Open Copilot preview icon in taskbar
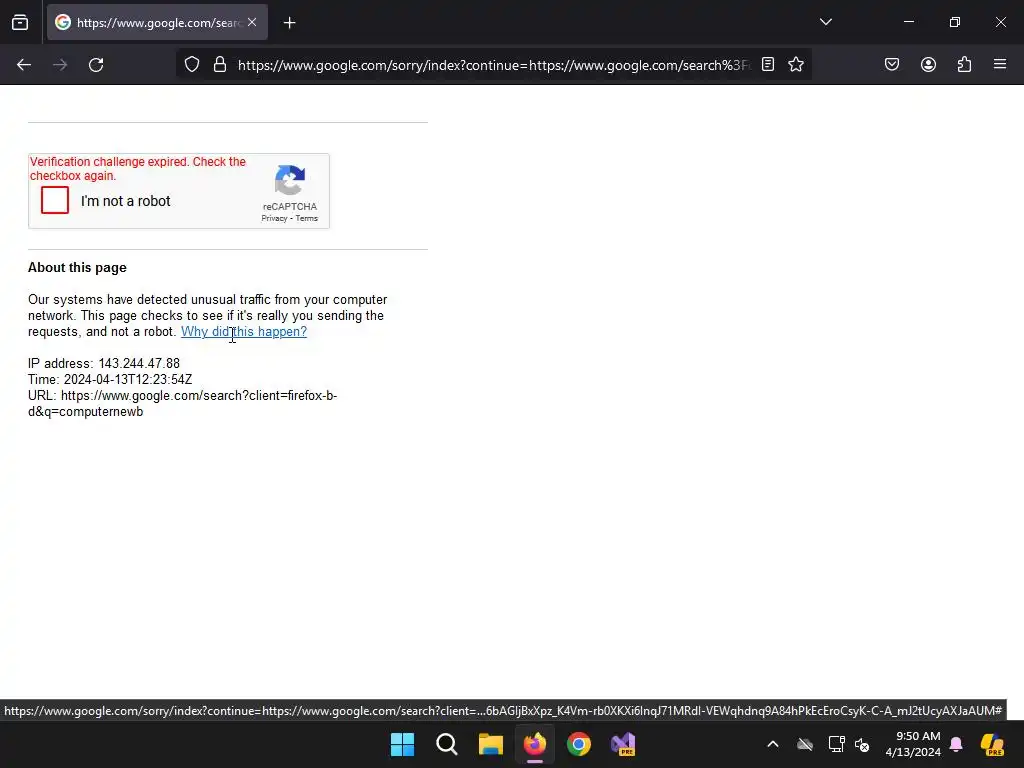Screen dimensions: 1024x768 [992, 744]
